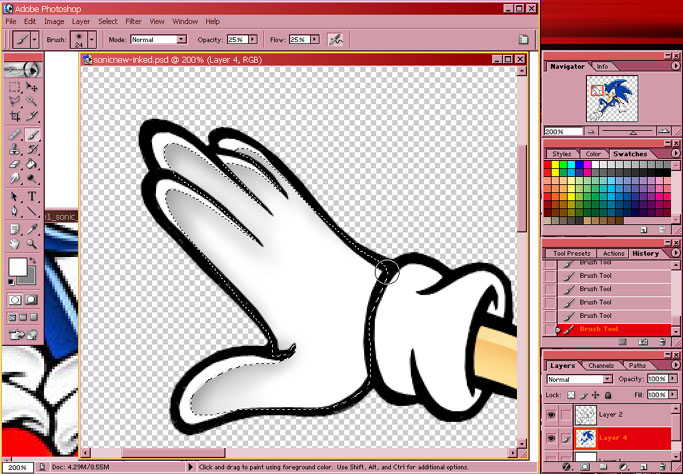Screen dimensions: 683x474
Task: Select the Hand tool
Action: [15, 244]
